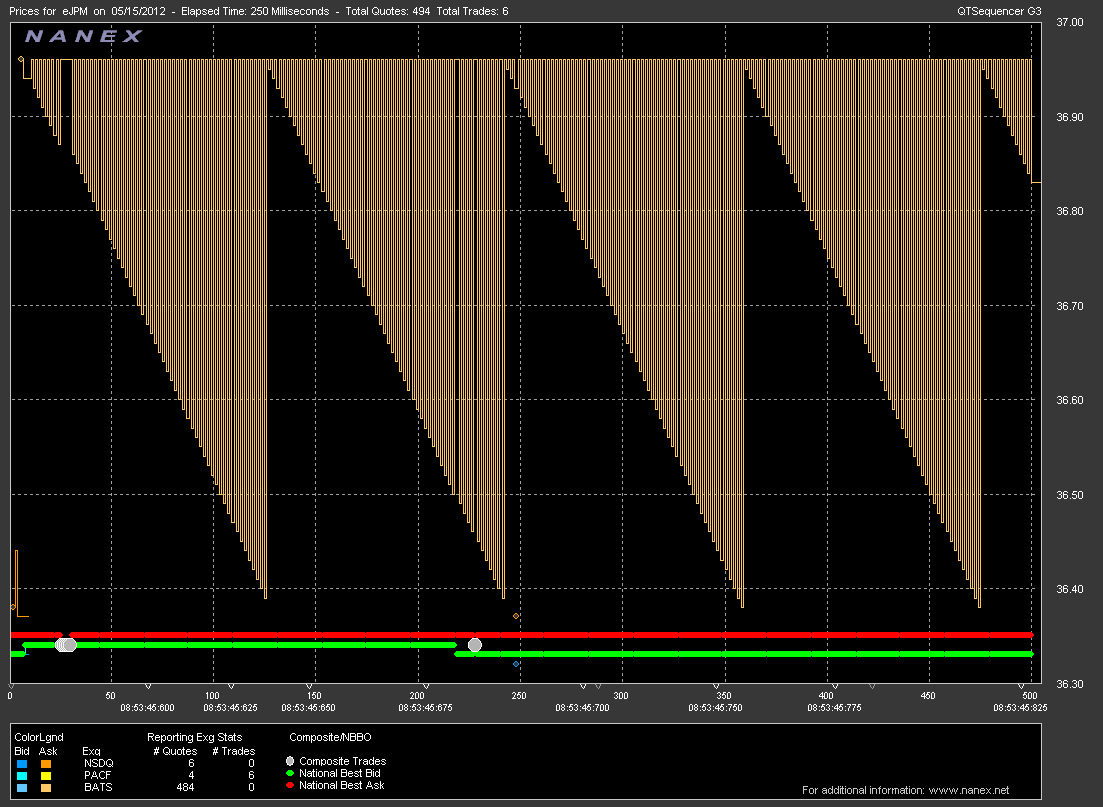Click the 'Total Quotes: 494' header text
This screenshot has height=807, width=1103.
click(388, 11)
